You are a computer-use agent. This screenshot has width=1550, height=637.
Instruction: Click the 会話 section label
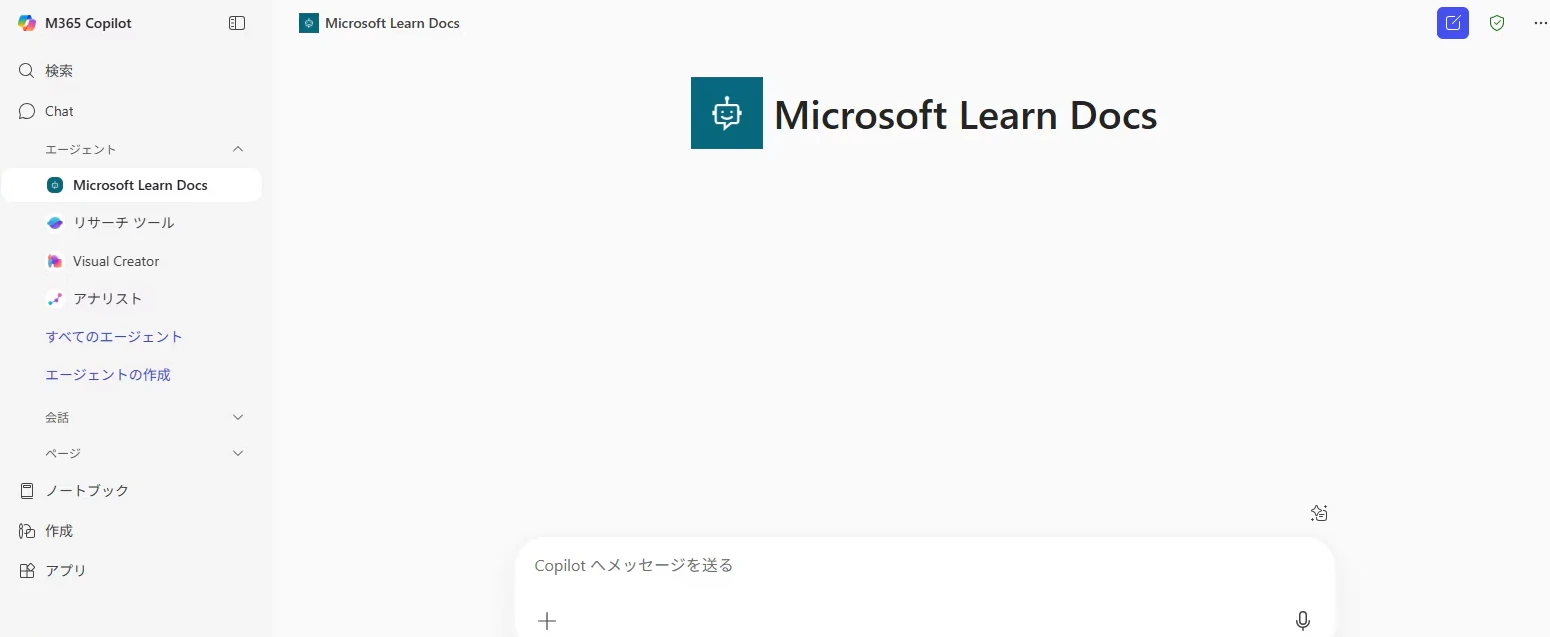[x=57, y=417]
